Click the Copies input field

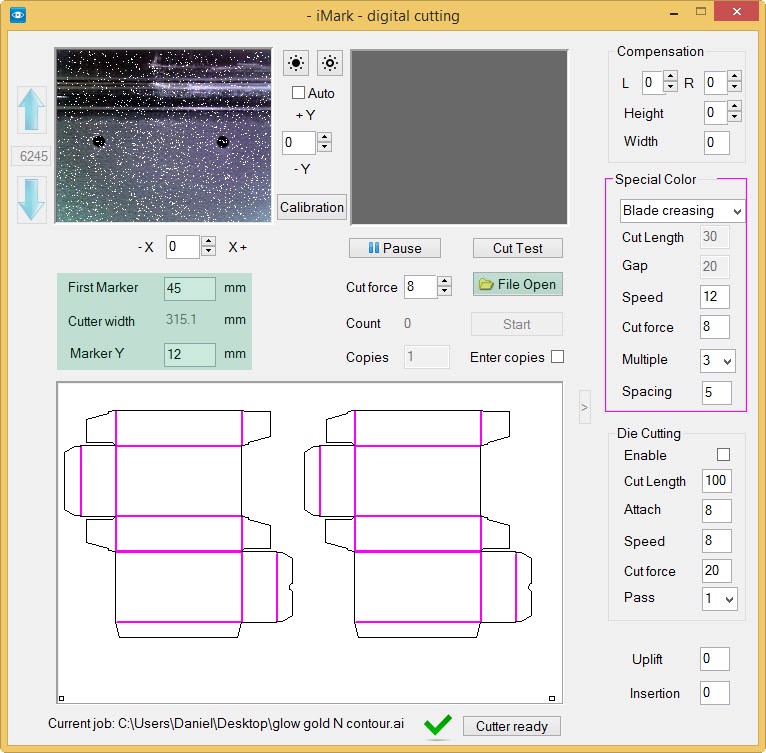point(426,357)
